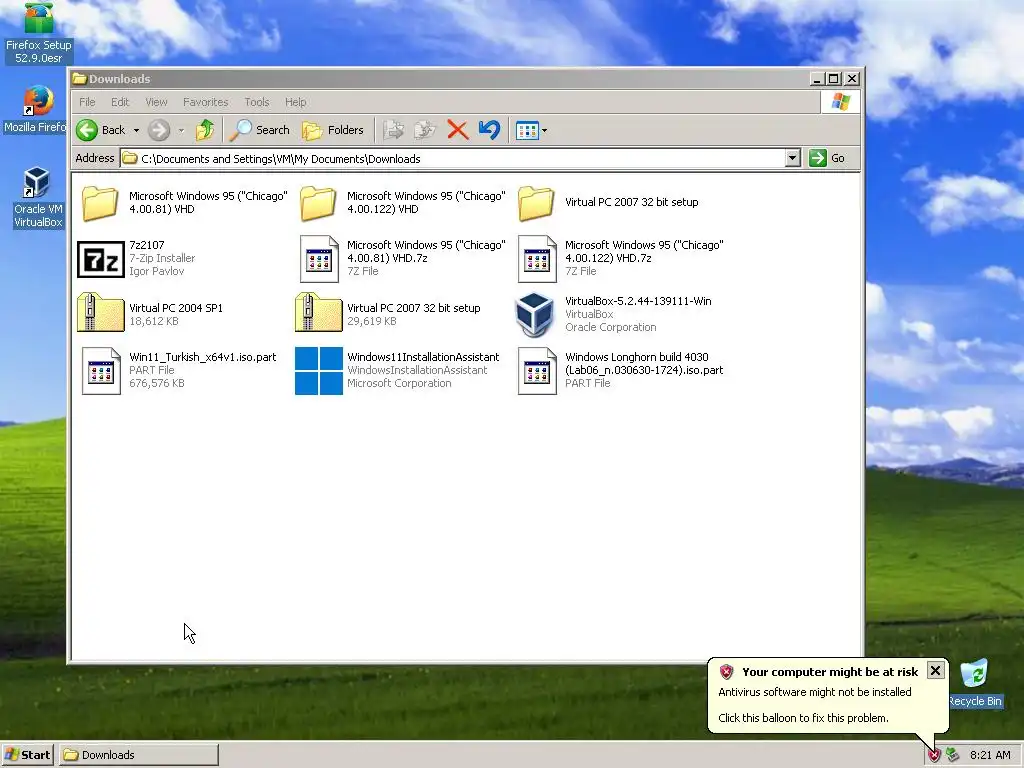Open the Search pane
Image resolution: width=1024 pixels, height=768 pixels.
[260, 130]
